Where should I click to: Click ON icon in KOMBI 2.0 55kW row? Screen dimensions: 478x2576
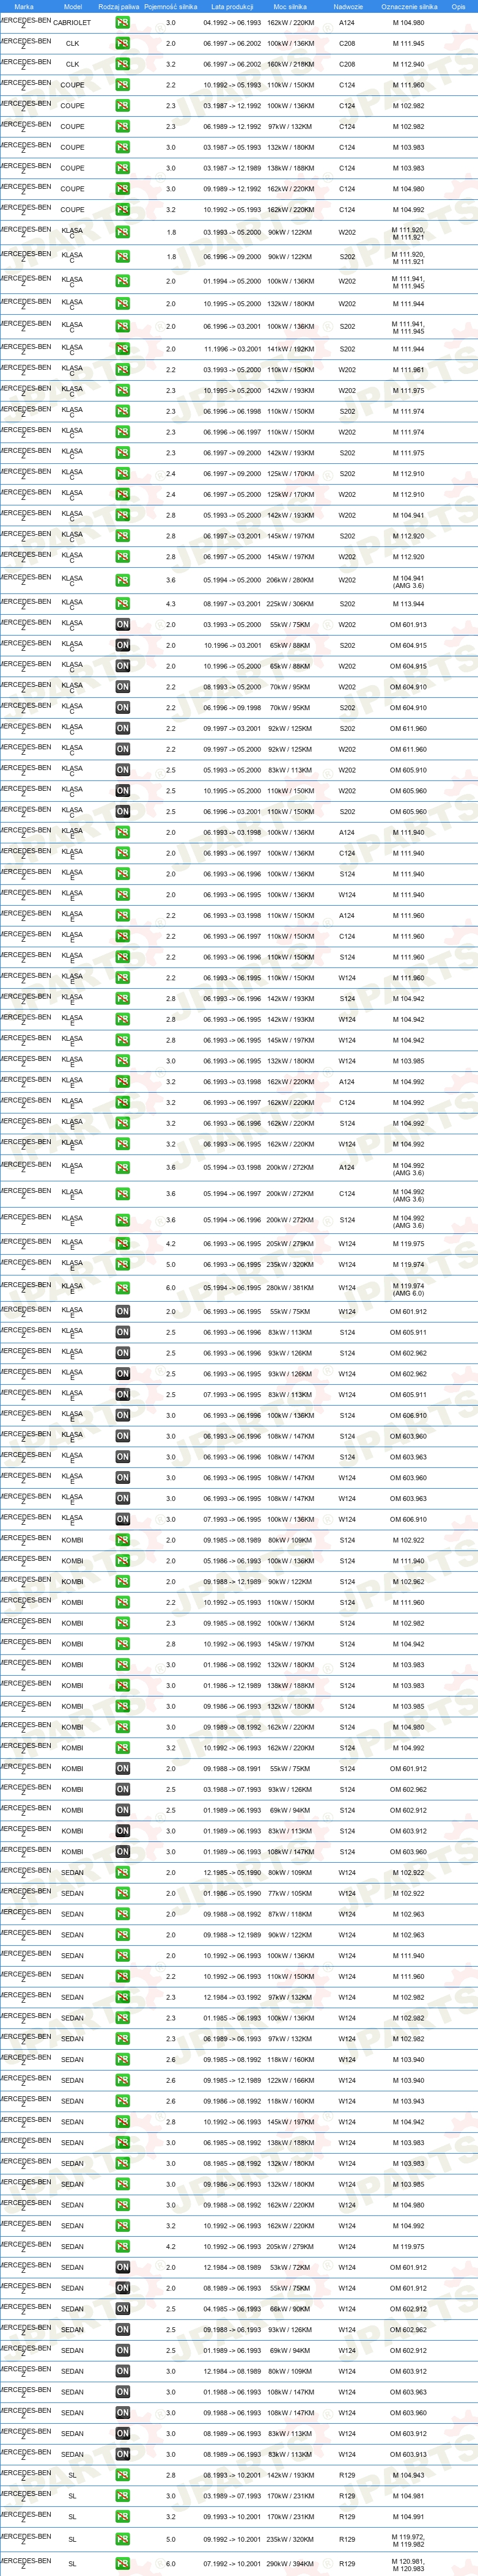pyautogui.click(x=122, y=1769)
